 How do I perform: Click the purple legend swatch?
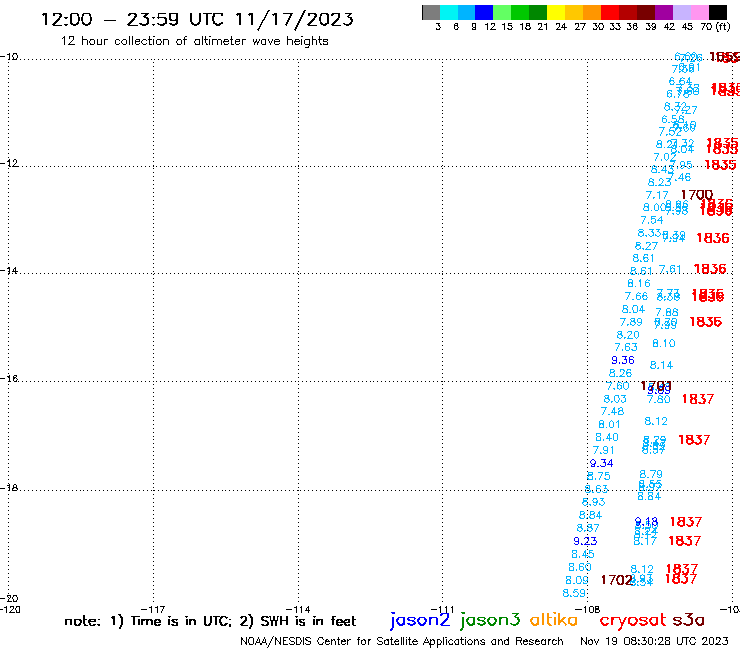(664, 12)
